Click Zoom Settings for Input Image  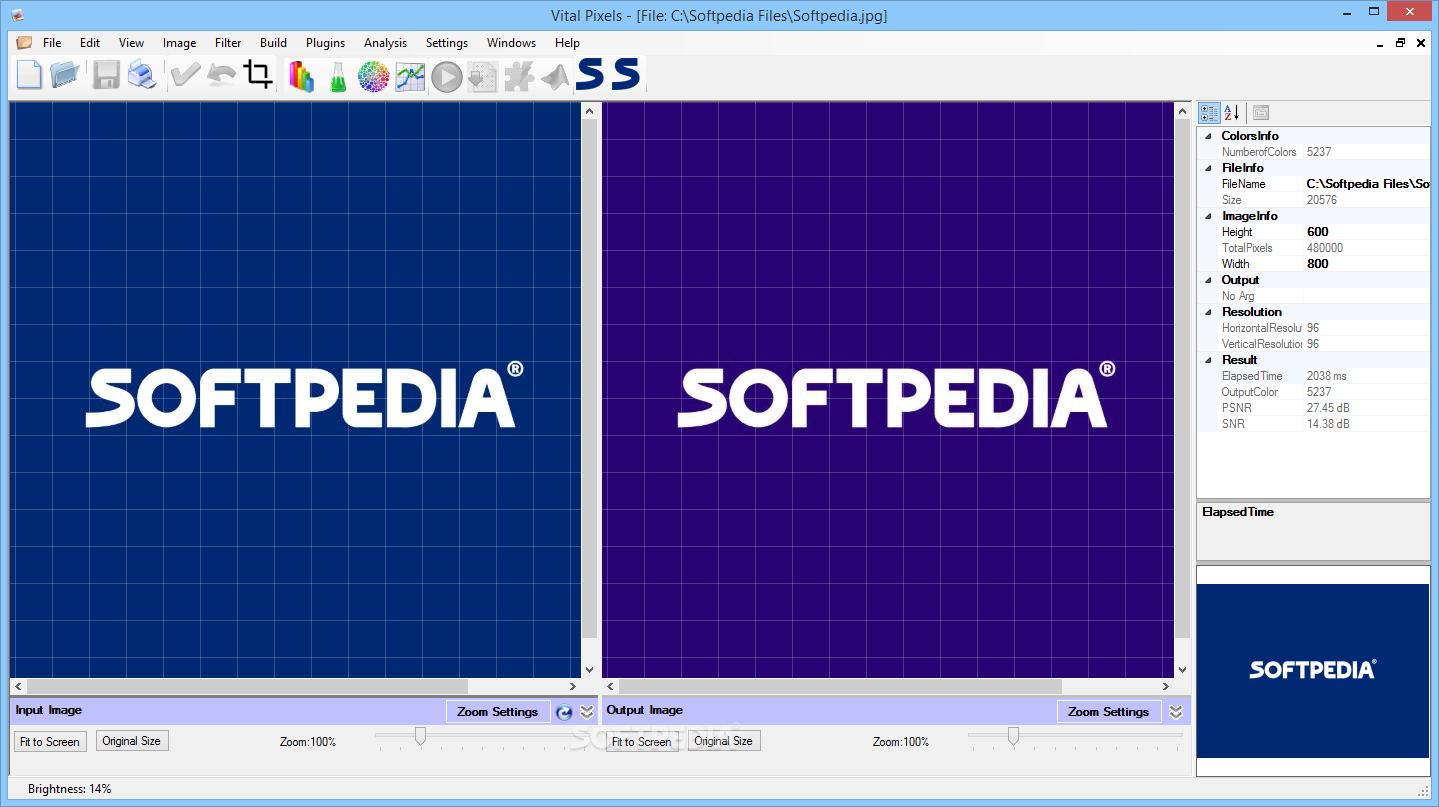[x=497, y=712]
